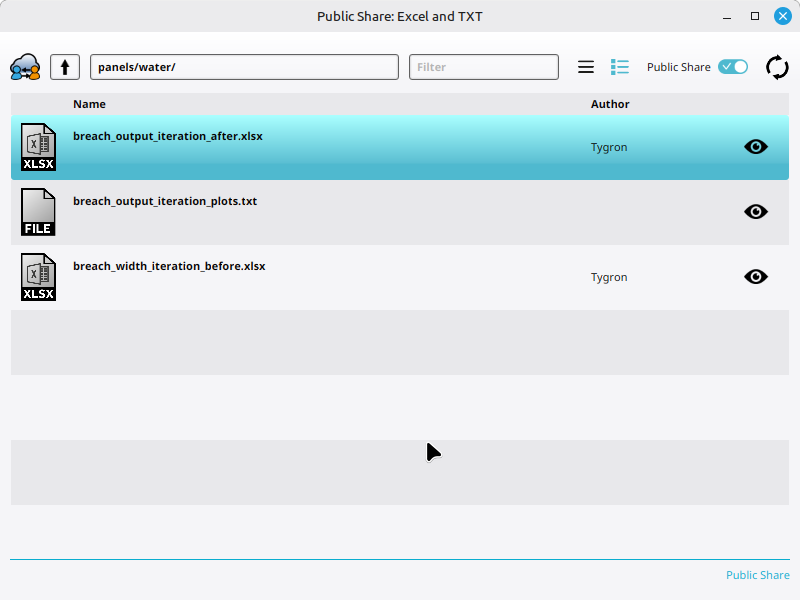Select the breach_output_iteration_plots.txt row
This screenshot has height=600, width=800.
(300, 212)
